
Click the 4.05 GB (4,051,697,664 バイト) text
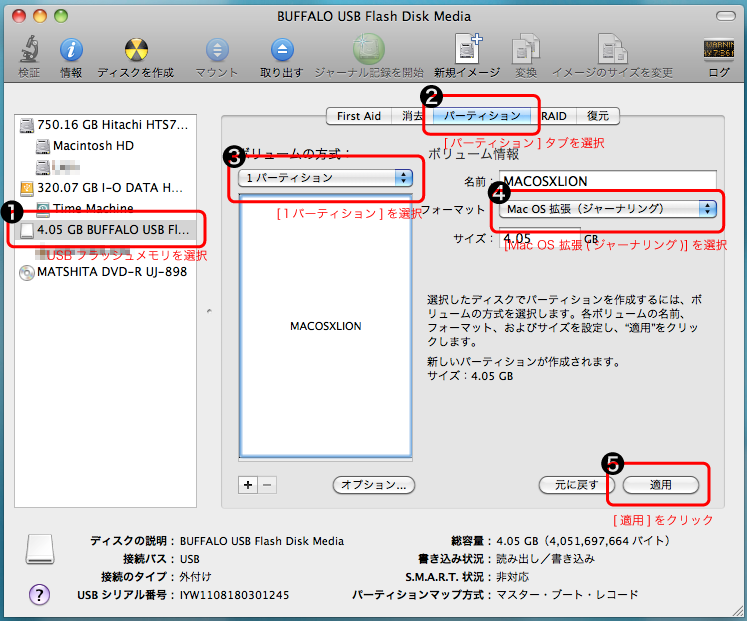click(x=584, y=541)
